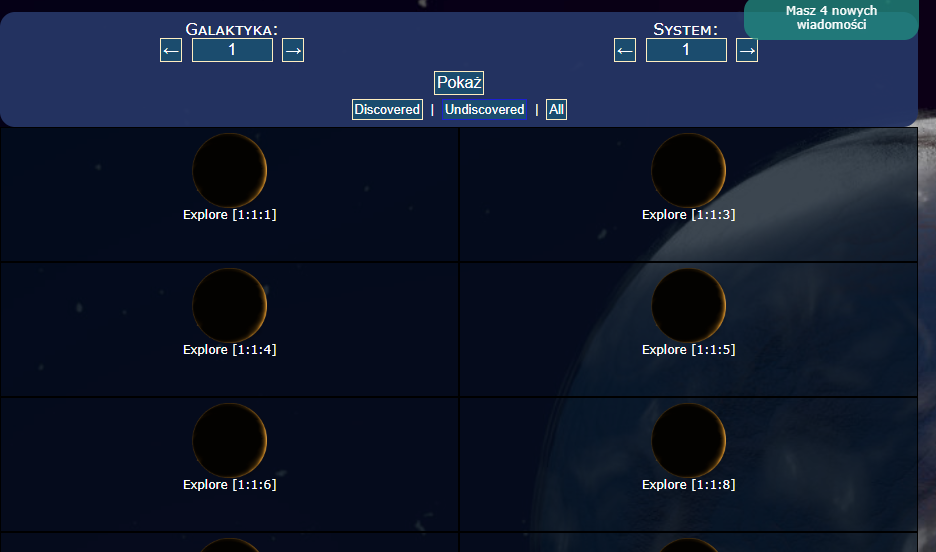Go to previous galaxy with left arrow
Viewport: 936px width, 552px height.
pyautogui.click(x=171, y=50)
